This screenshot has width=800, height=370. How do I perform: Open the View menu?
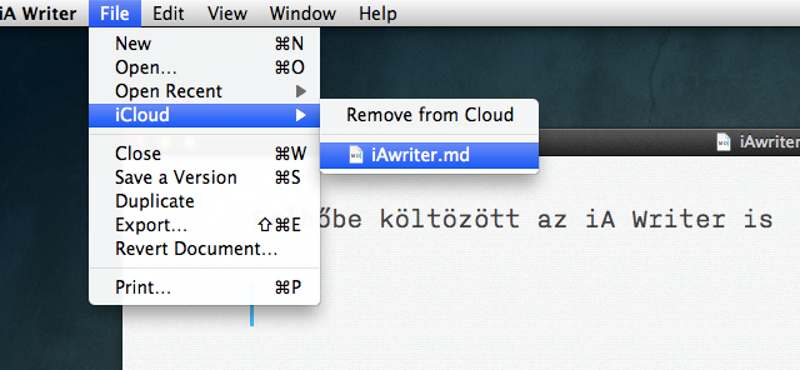pyautogui.click(x=227, y=13)
